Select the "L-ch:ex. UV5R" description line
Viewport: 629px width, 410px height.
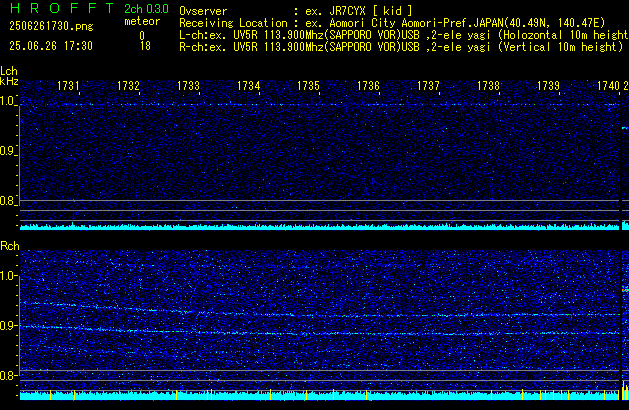click(x=404, y=35)
